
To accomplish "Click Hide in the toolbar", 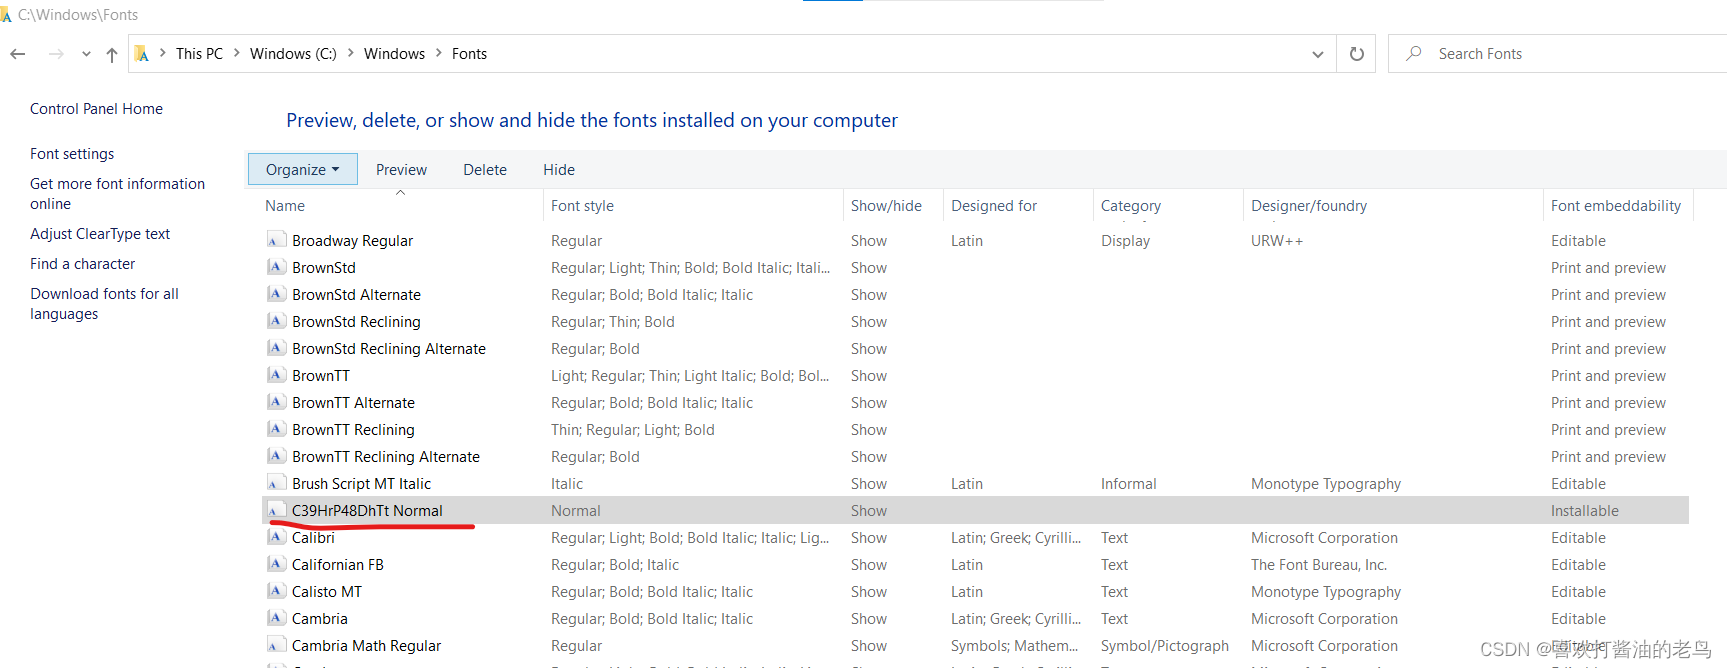I will point(559,170).
